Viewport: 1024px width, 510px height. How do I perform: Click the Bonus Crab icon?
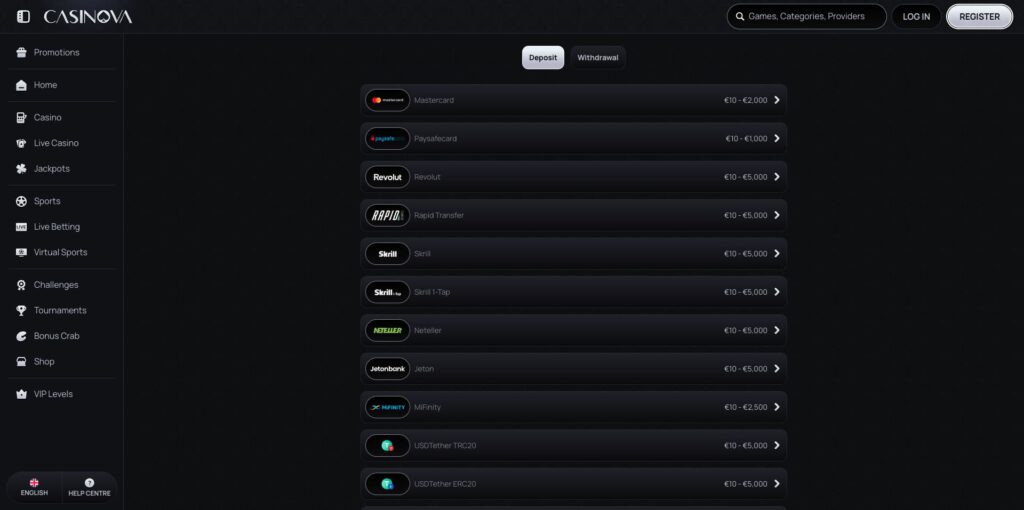pyautogui.click(x=22, y=336)
